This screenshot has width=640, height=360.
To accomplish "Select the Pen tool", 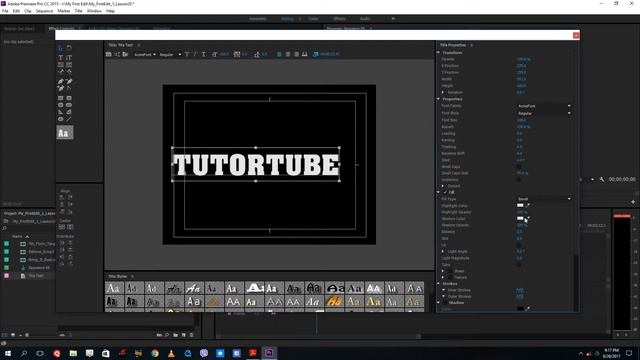I will (60, 81).
